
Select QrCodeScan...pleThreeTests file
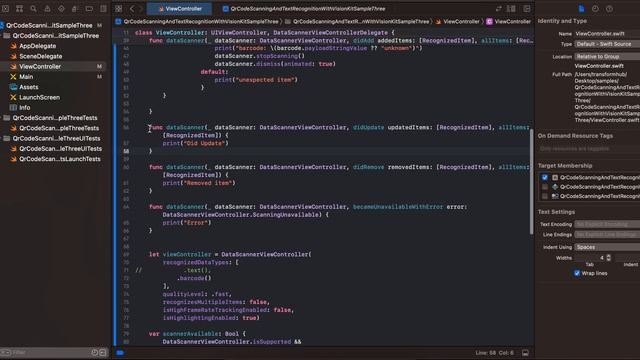(x=59, y=128)
